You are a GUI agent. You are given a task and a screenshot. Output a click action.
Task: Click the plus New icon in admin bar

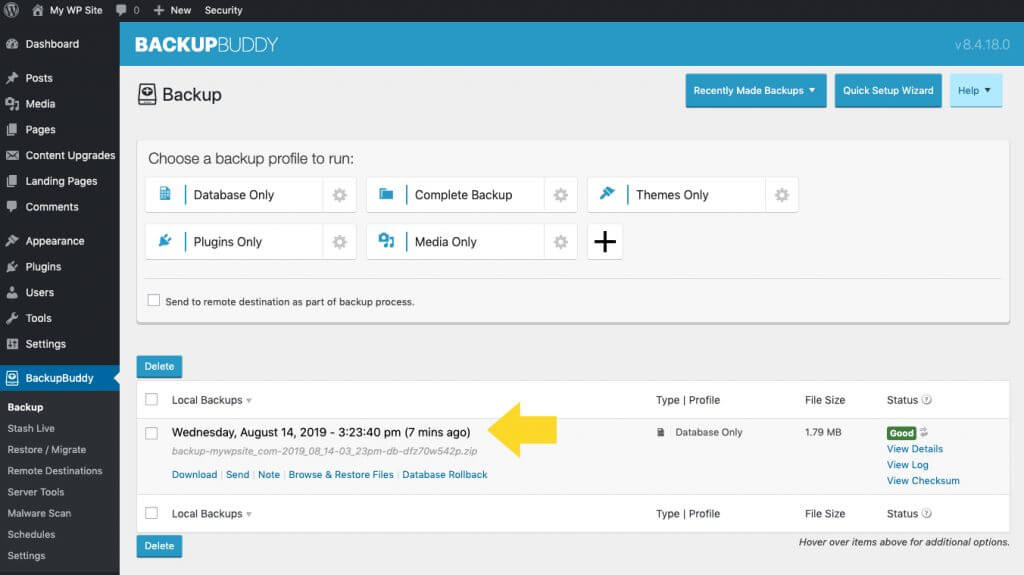tap(159, 10)
